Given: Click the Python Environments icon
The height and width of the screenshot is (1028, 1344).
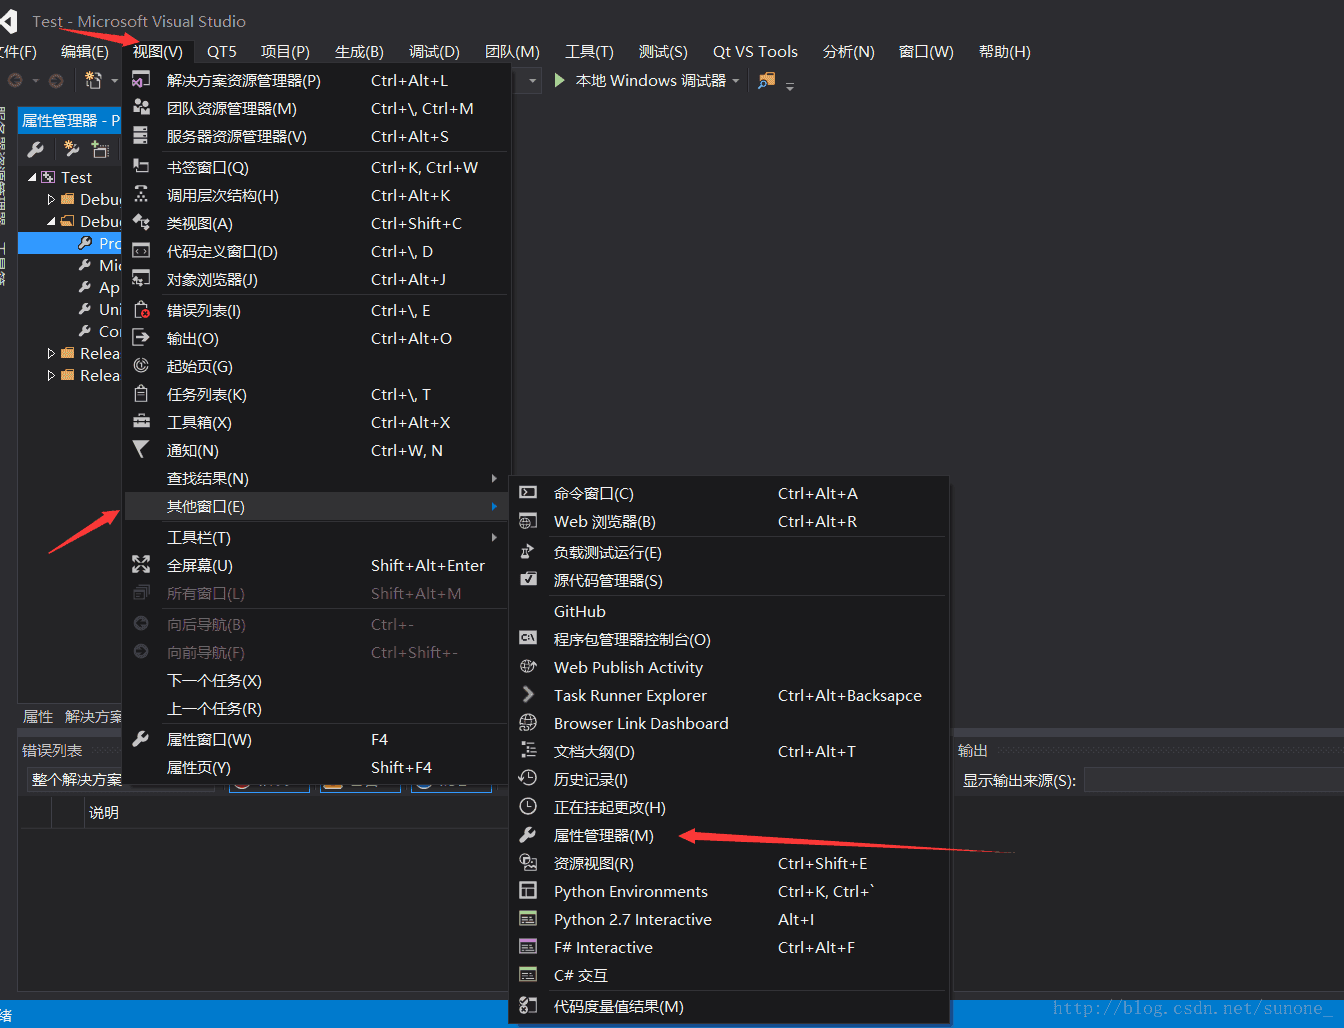Looking at the screenshot, I should [528, 890].
